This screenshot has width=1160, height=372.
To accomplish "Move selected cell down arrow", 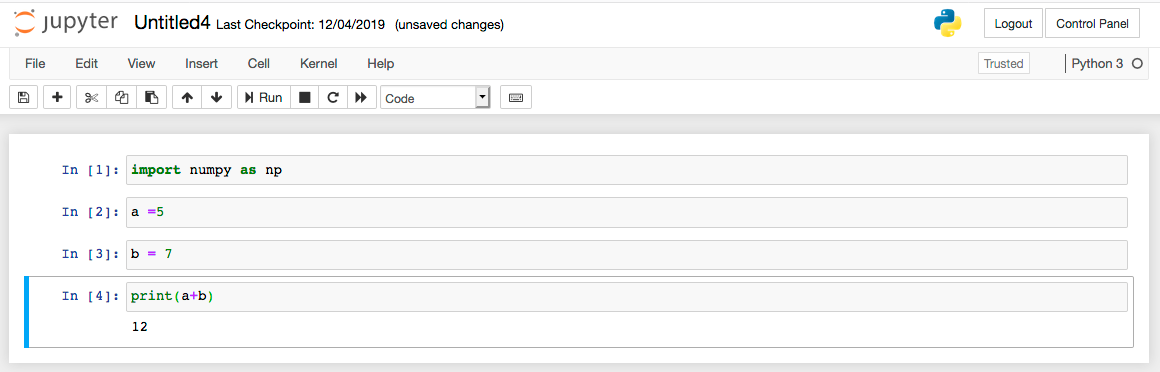I will click(217, 98).
